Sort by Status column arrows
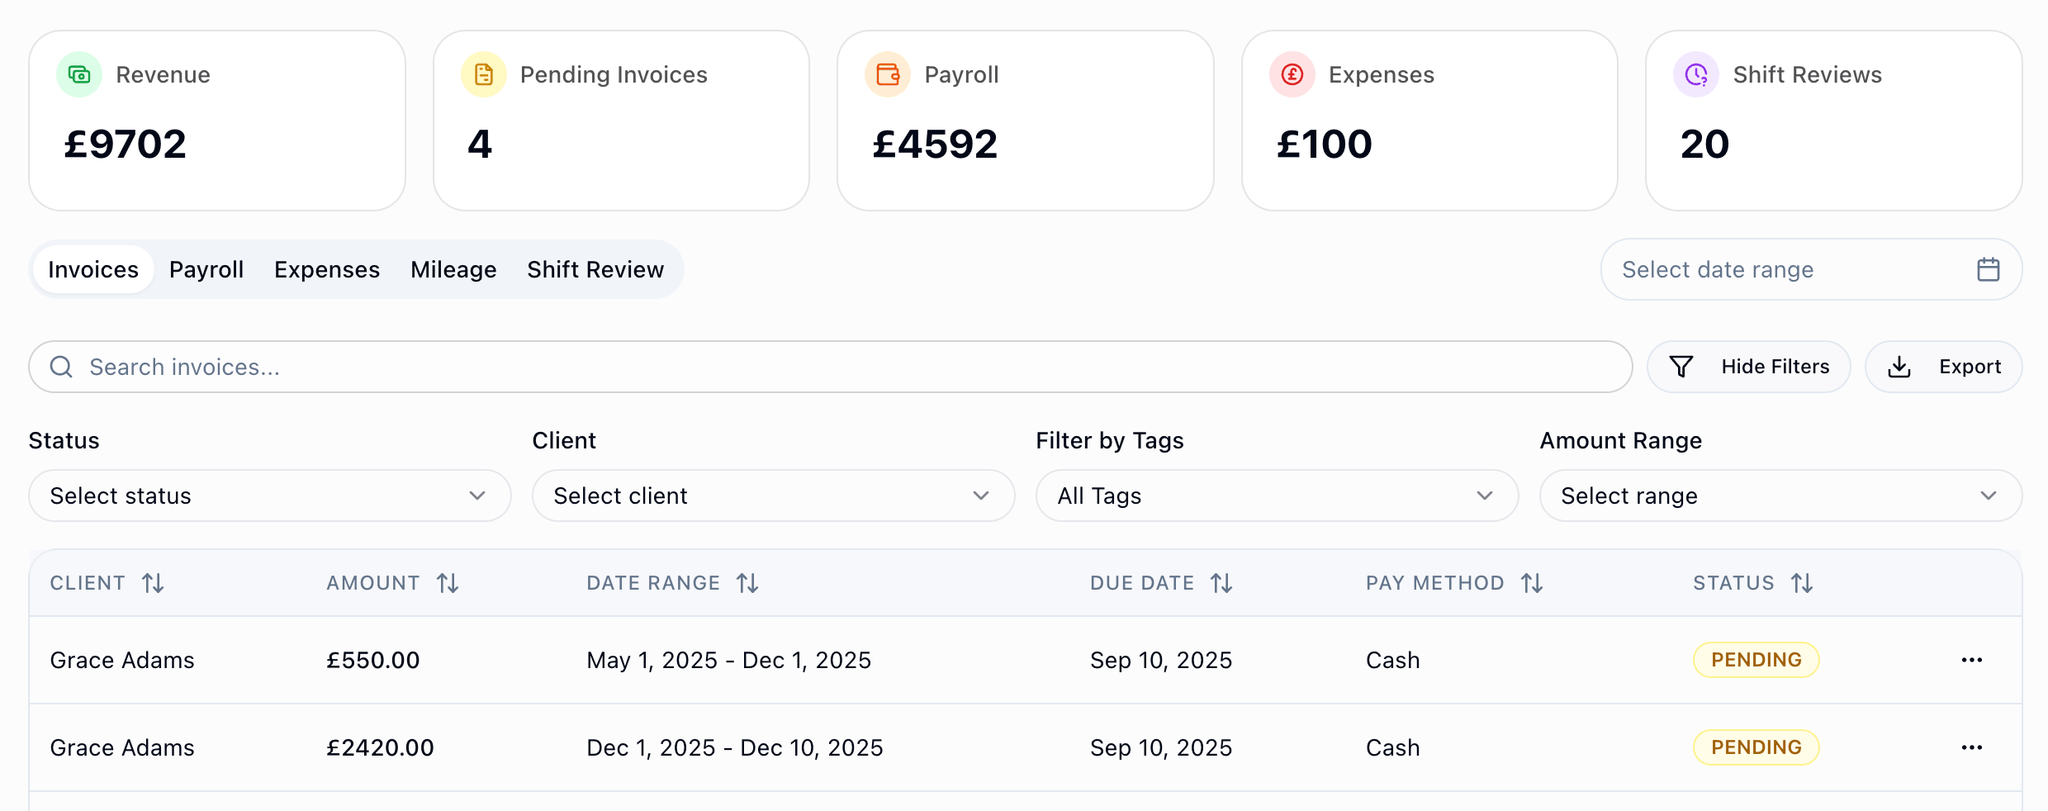The width and height of the screenshot is (2048, 811). point(1801,583)
